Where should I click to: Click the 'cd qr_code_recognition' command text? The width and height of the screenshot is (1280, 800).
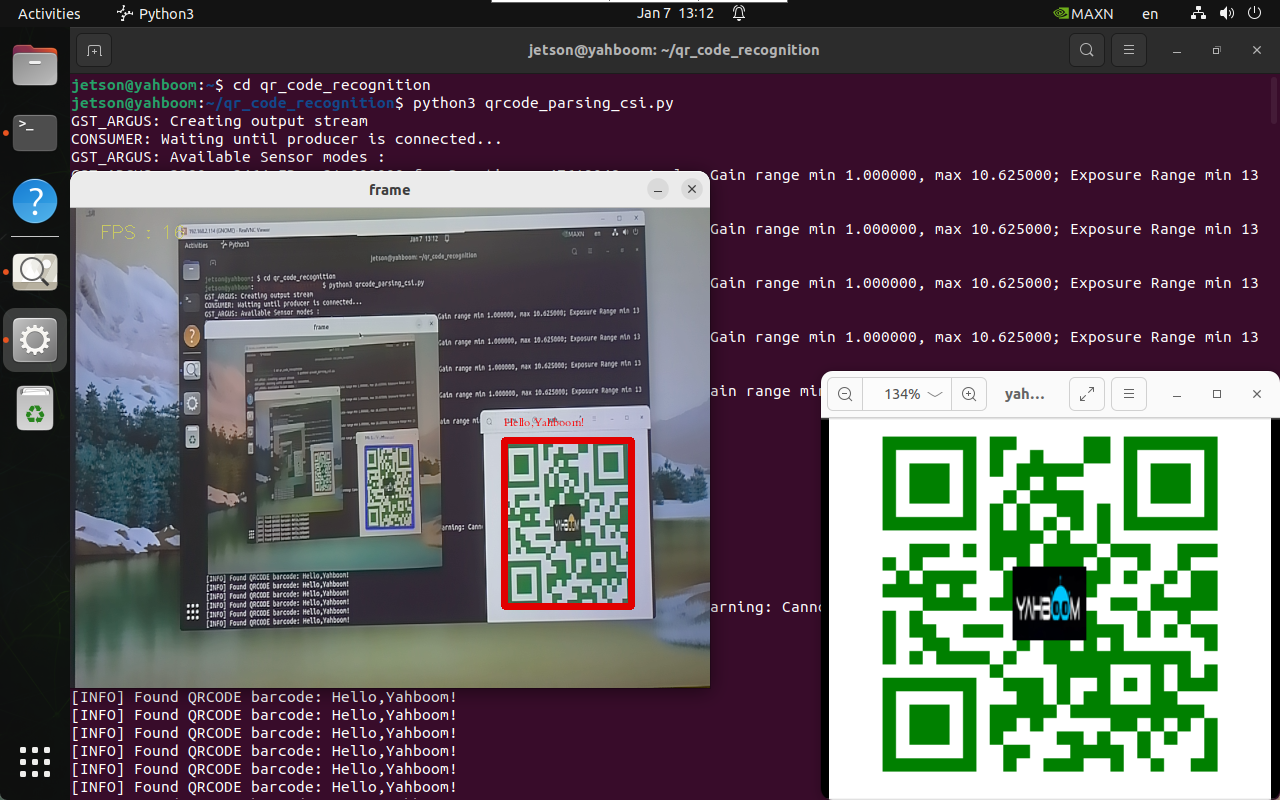click(331, 85)
